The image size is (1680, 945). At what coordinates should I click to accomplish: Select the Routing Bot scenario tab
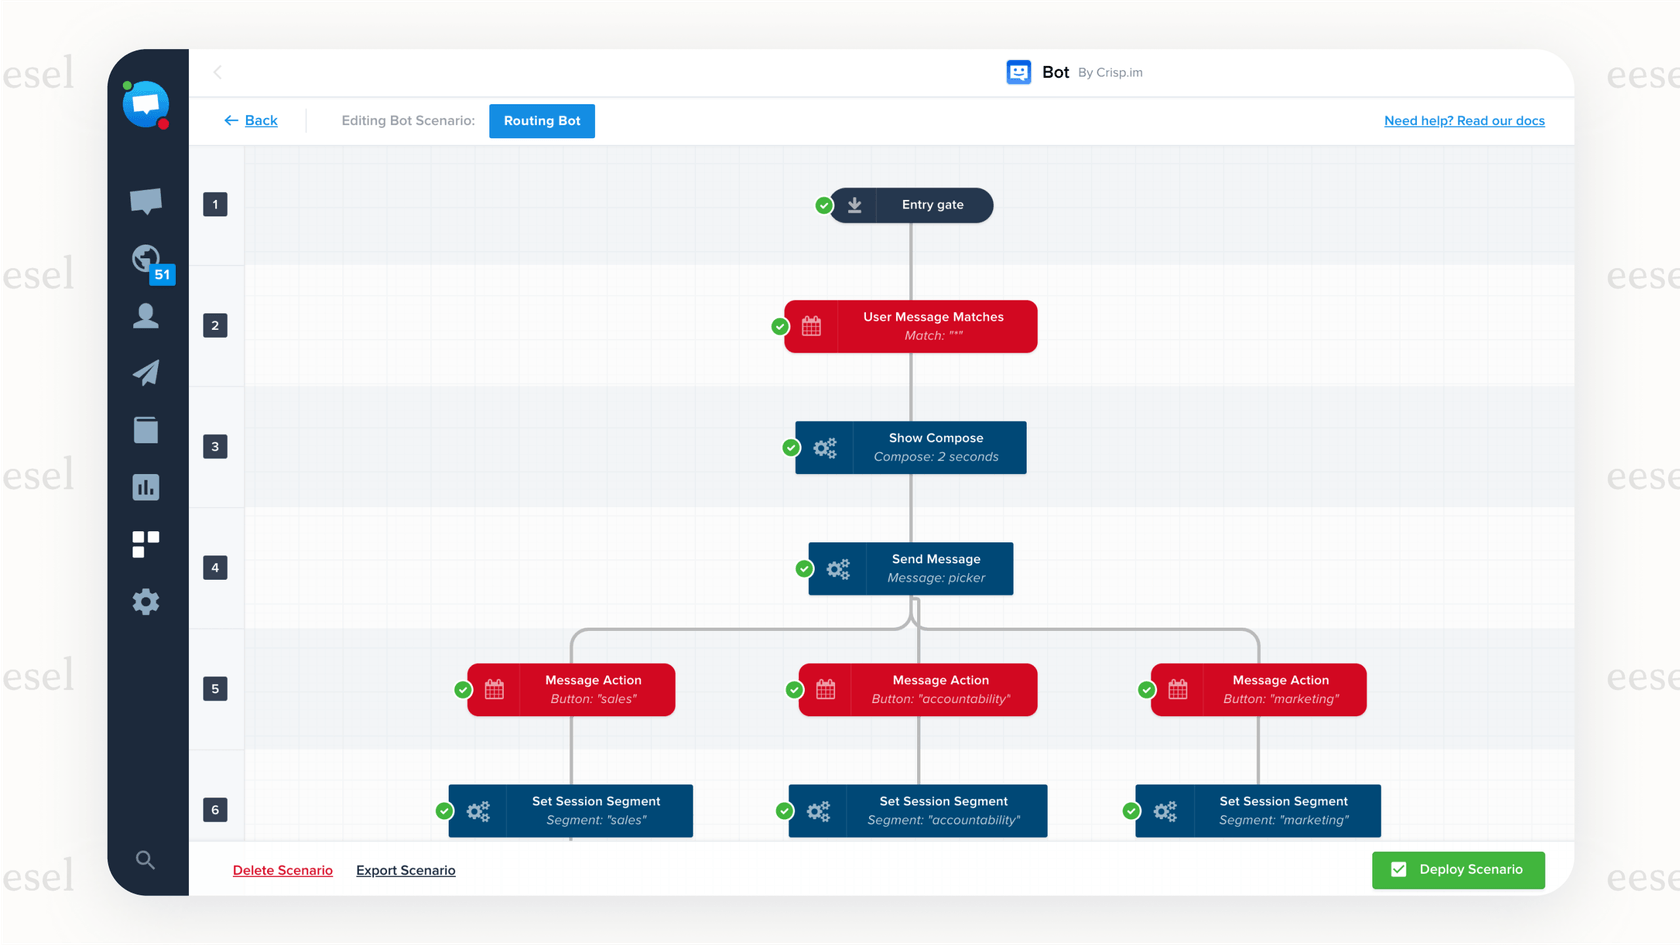pyautogui.click(x=541, y=121)
